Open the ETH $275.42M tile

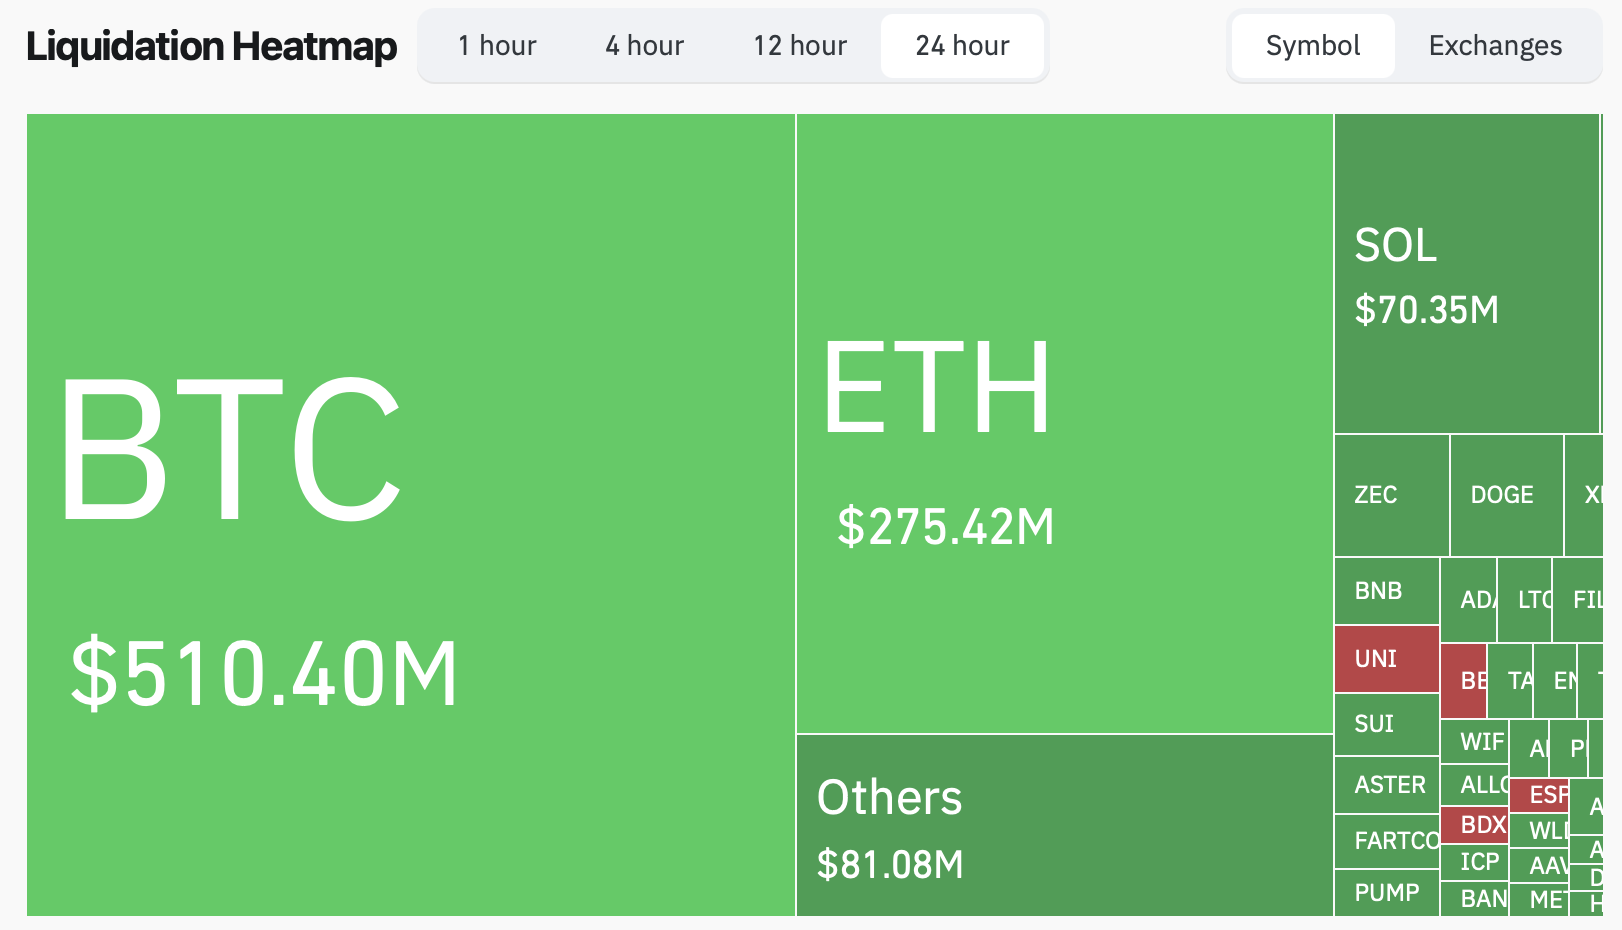tap(1064, 423)
